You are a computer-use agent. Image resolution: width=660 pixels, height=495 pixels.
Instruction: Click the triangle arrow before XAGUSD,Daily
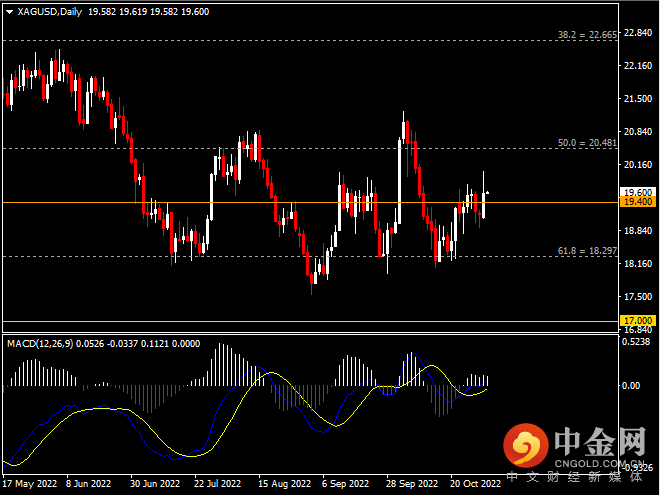click(9, 12)
